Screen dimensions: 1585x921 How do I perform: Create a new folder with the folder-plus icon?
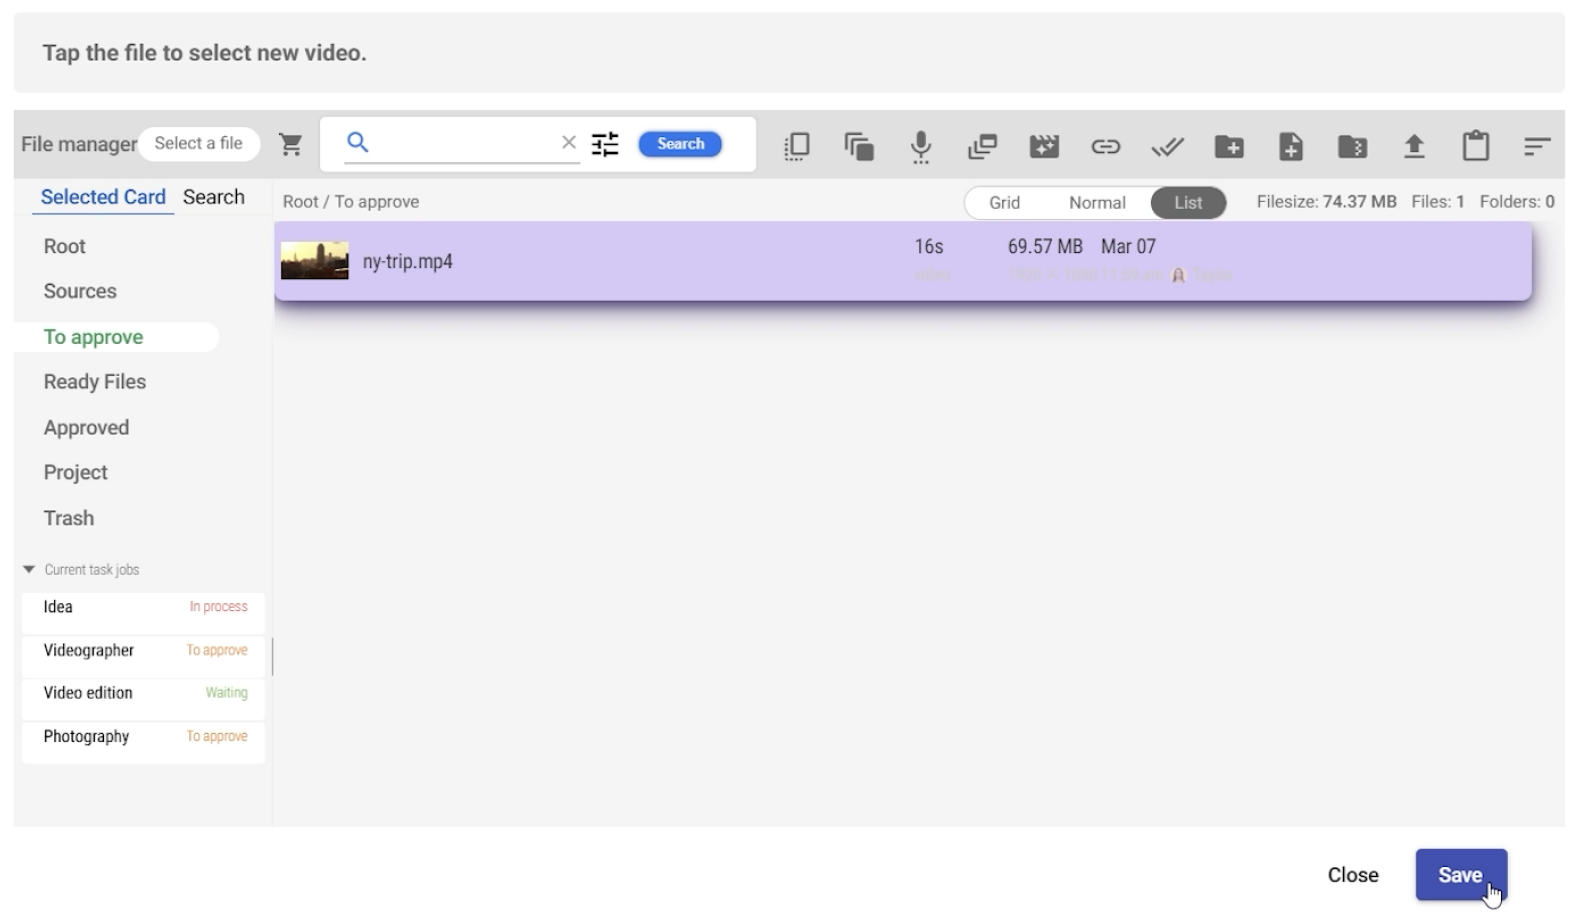click(1229, 147)
